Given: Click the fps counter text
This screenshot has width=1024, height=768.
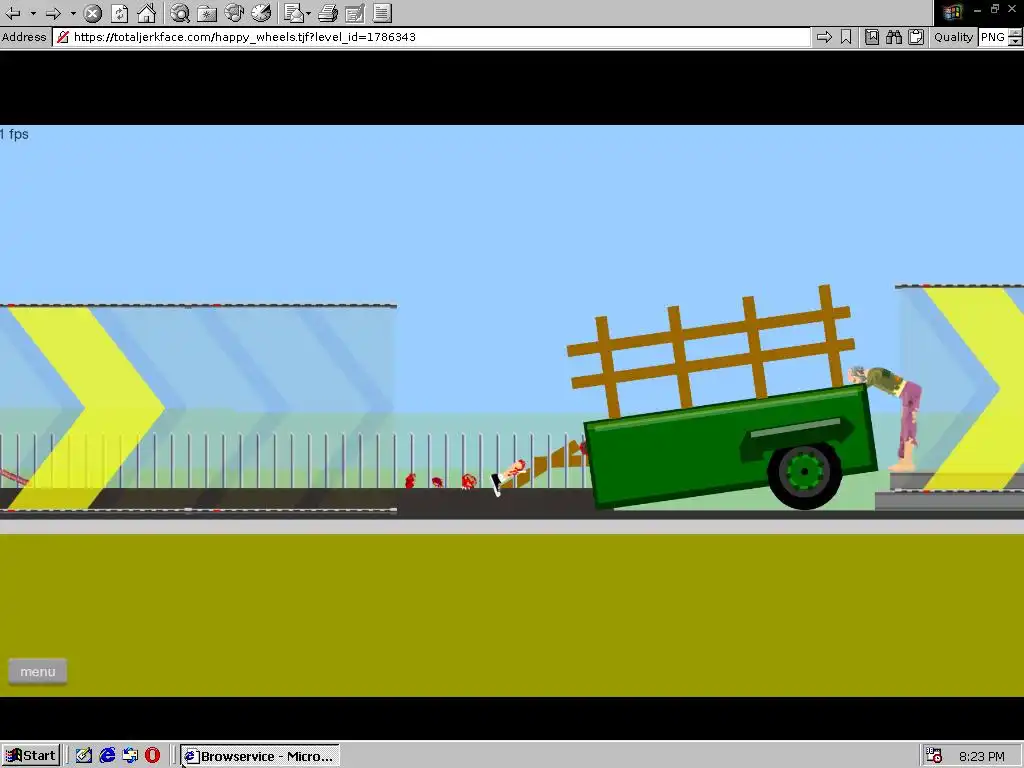Looking at the screenshot, I should click(x=14, y=134).
